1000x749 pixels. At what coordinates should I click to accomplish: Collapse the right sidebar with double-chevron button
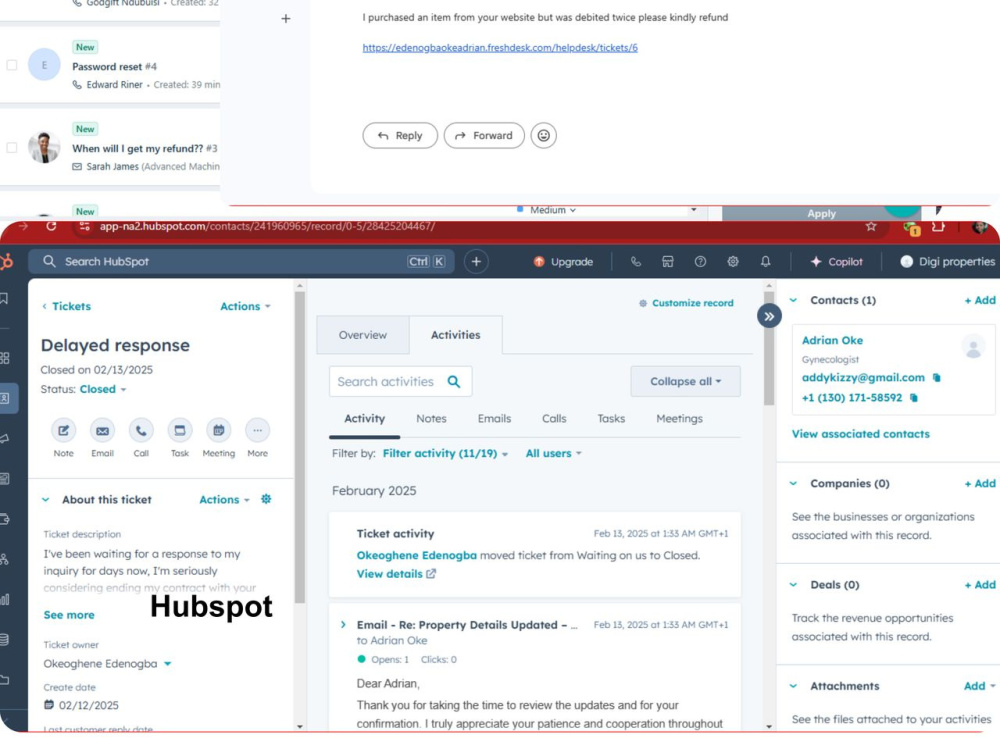(769, 316)
